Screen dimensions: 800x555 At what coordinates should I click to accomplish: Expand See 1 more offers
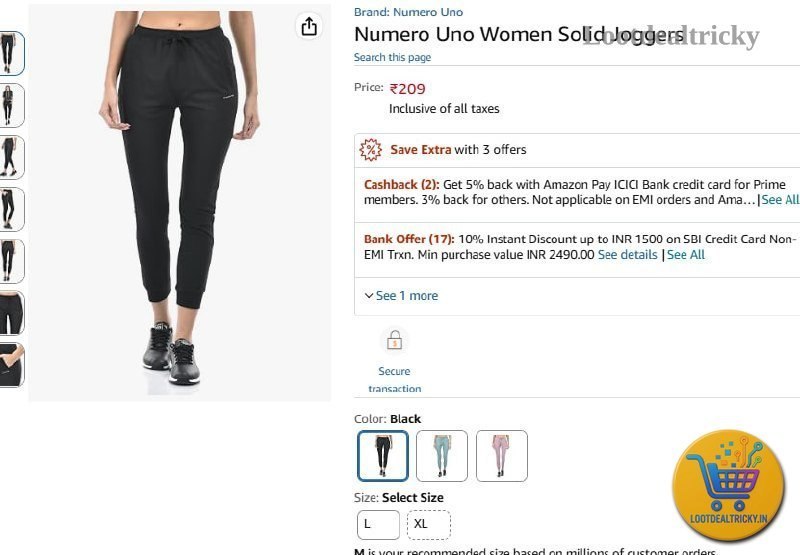(402, 296)
